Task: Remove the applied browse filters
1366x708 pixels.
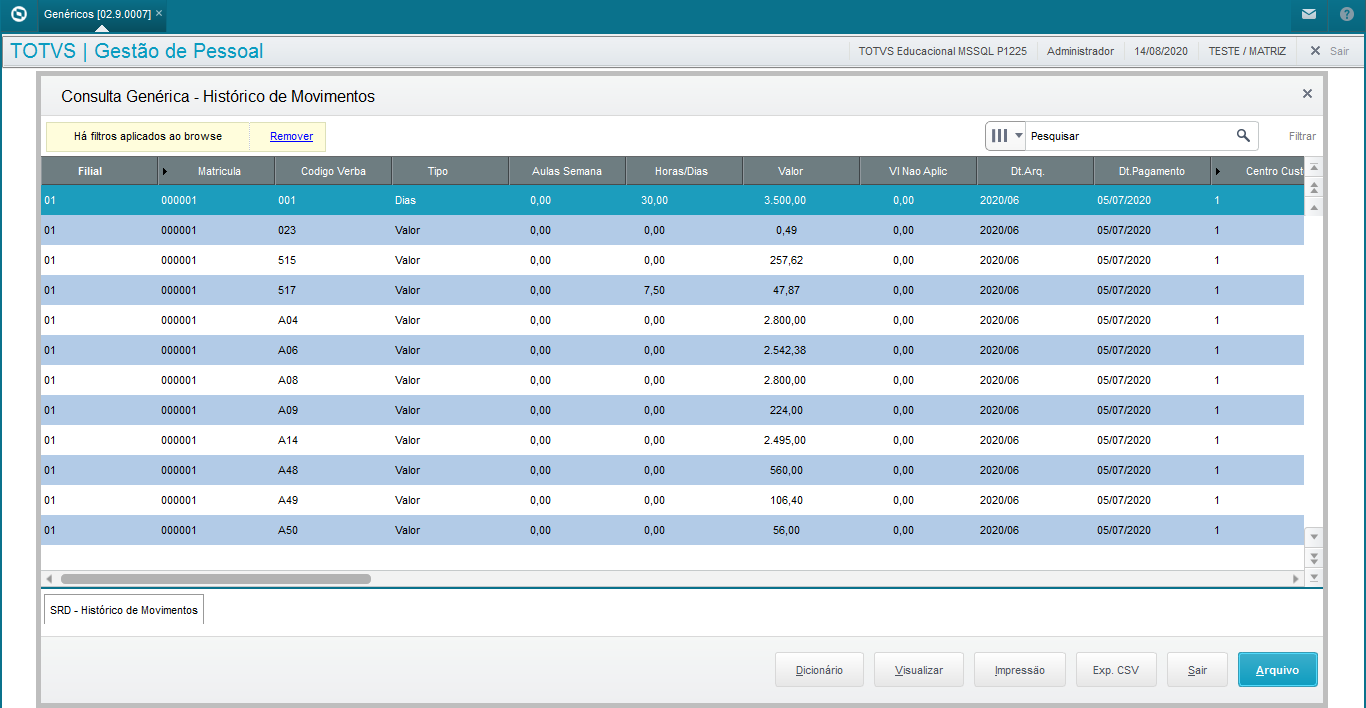Action: [x=291, y=136]
